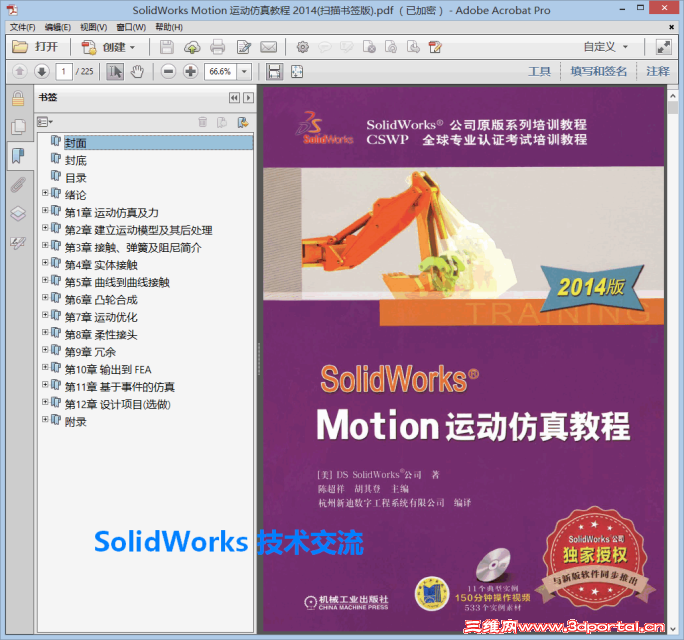Expand the 绪论 bookmark
684x640 pixels.
pyautogui.click(x=45, y=192)
